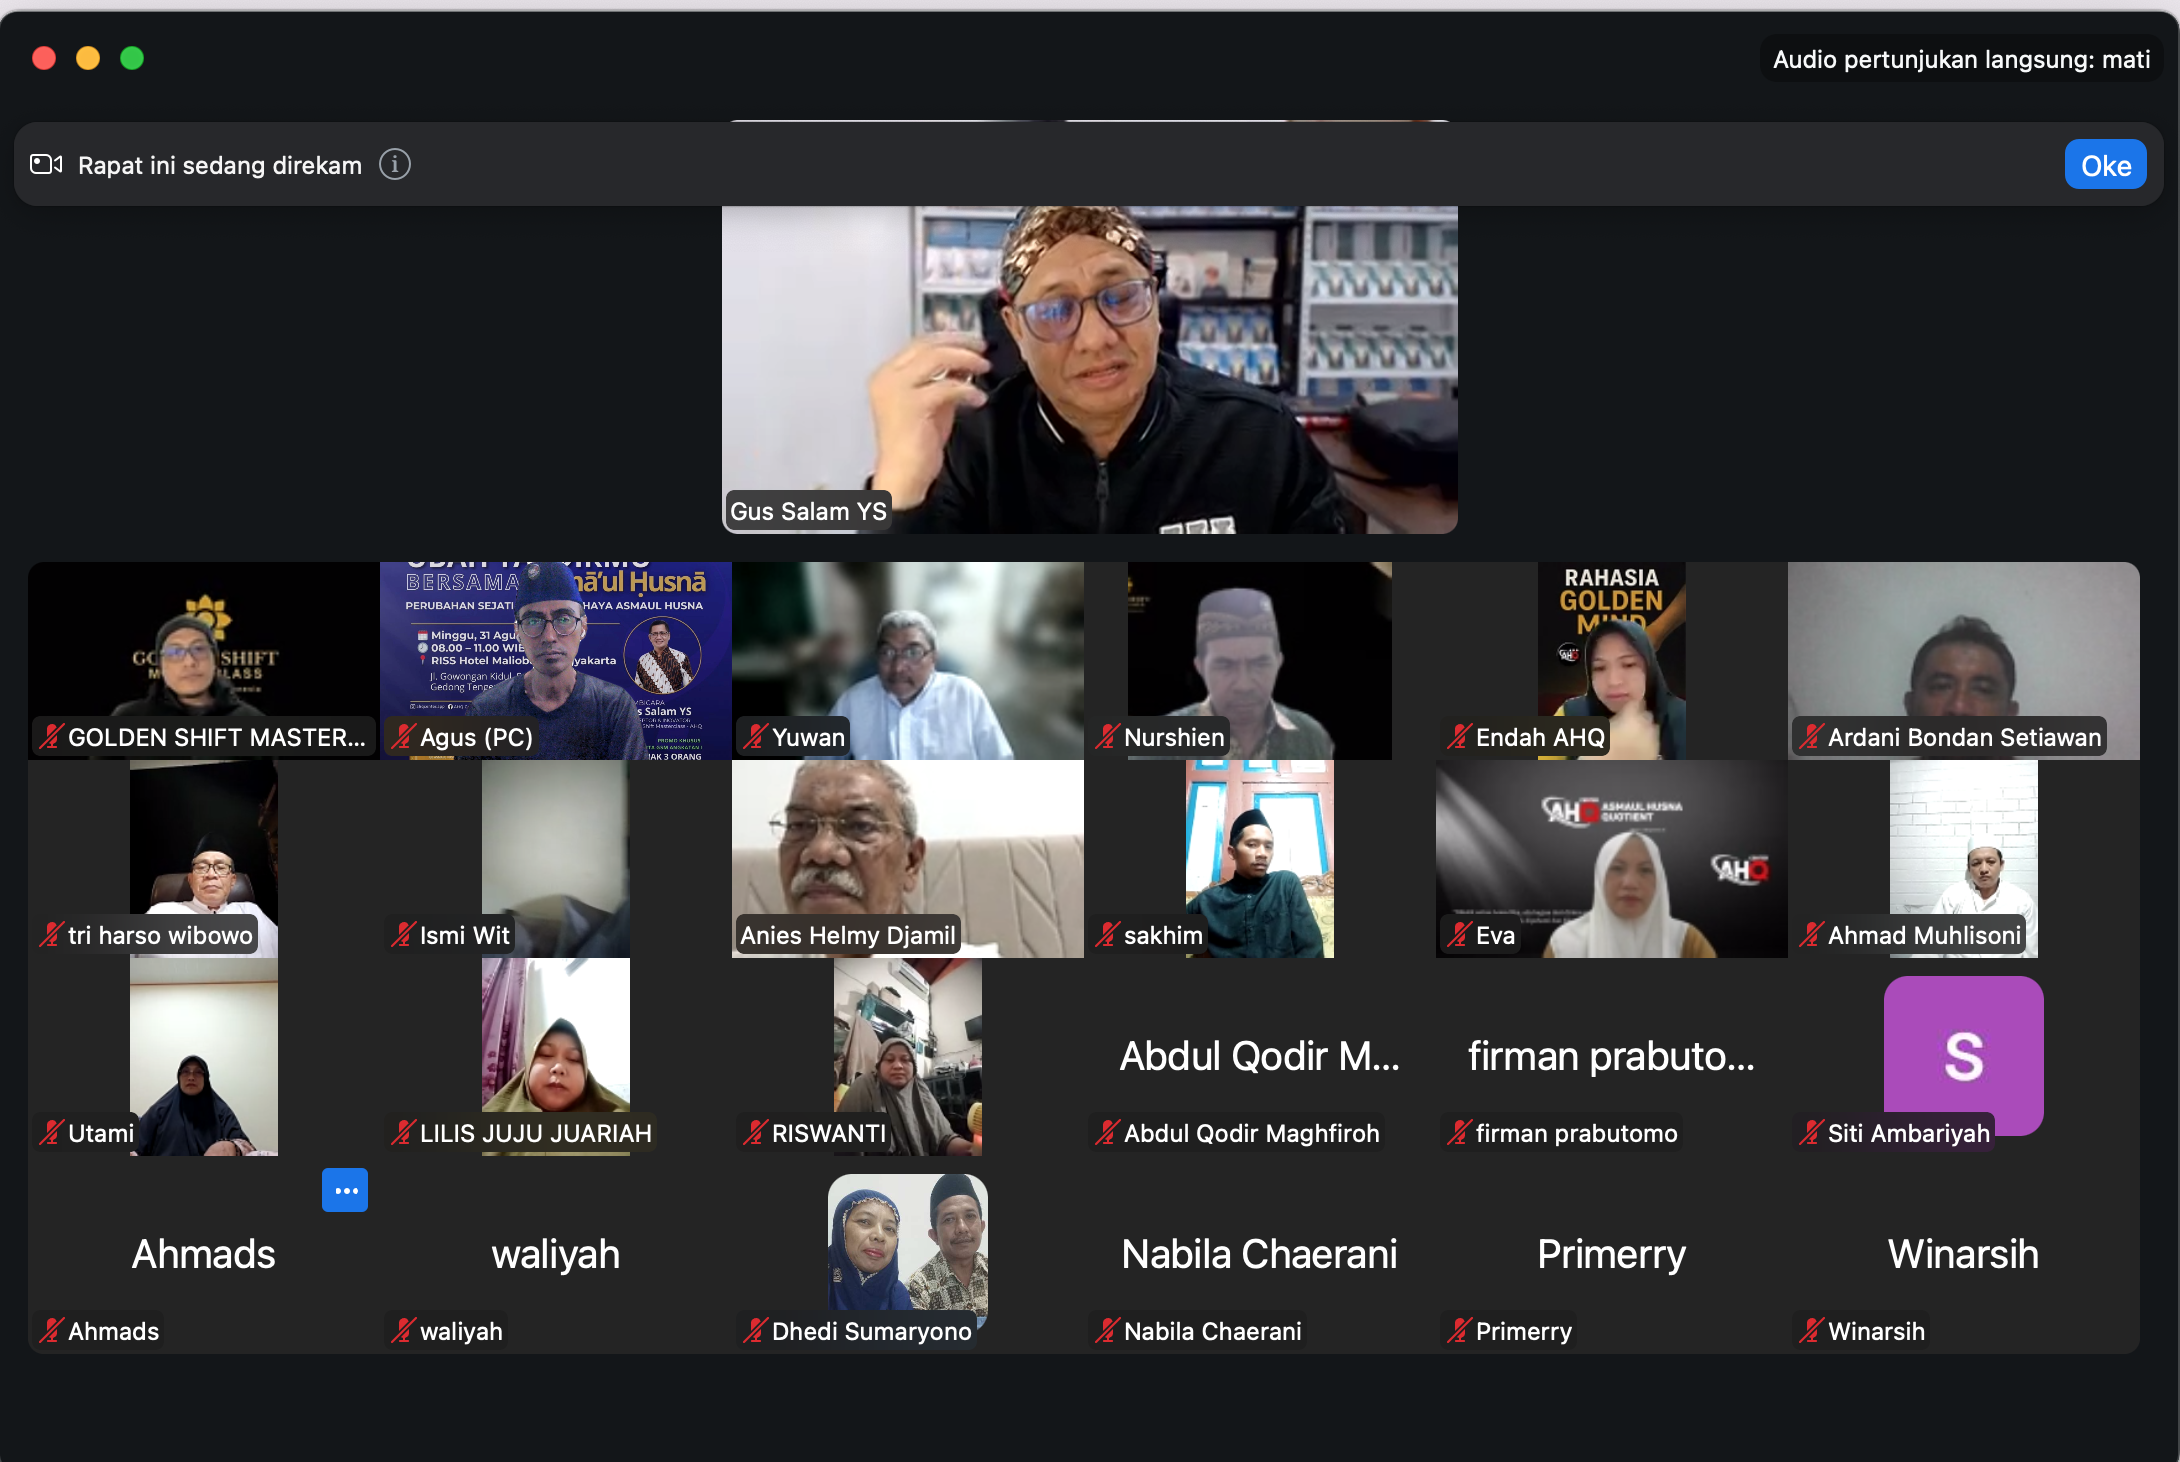Click the muted mic icon beside Nurshien
Image resolution: width=2180 pixels, height=1462 pixels.
[x=1107, y=737]
